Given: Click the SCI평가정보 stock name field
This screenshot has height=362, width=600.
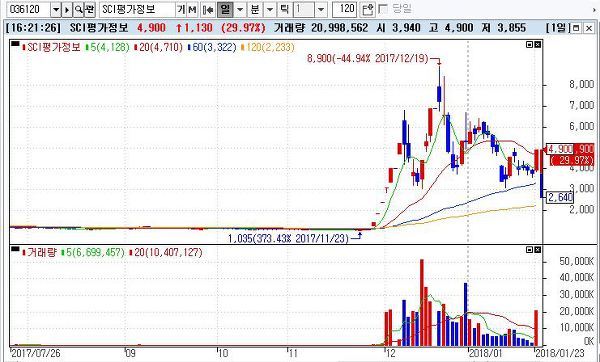Looking at the screenshot, I should click(137, 9).
